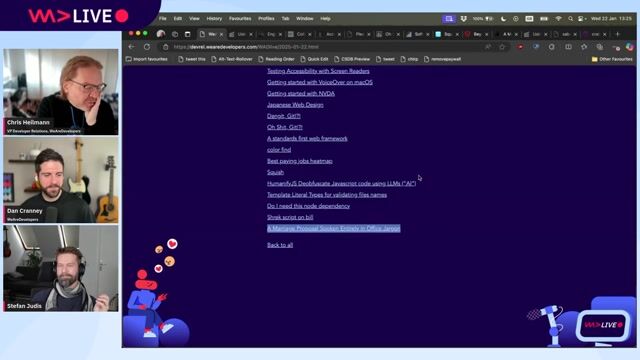
Task: Open the Help menu
Action: [x=325, y=19]
